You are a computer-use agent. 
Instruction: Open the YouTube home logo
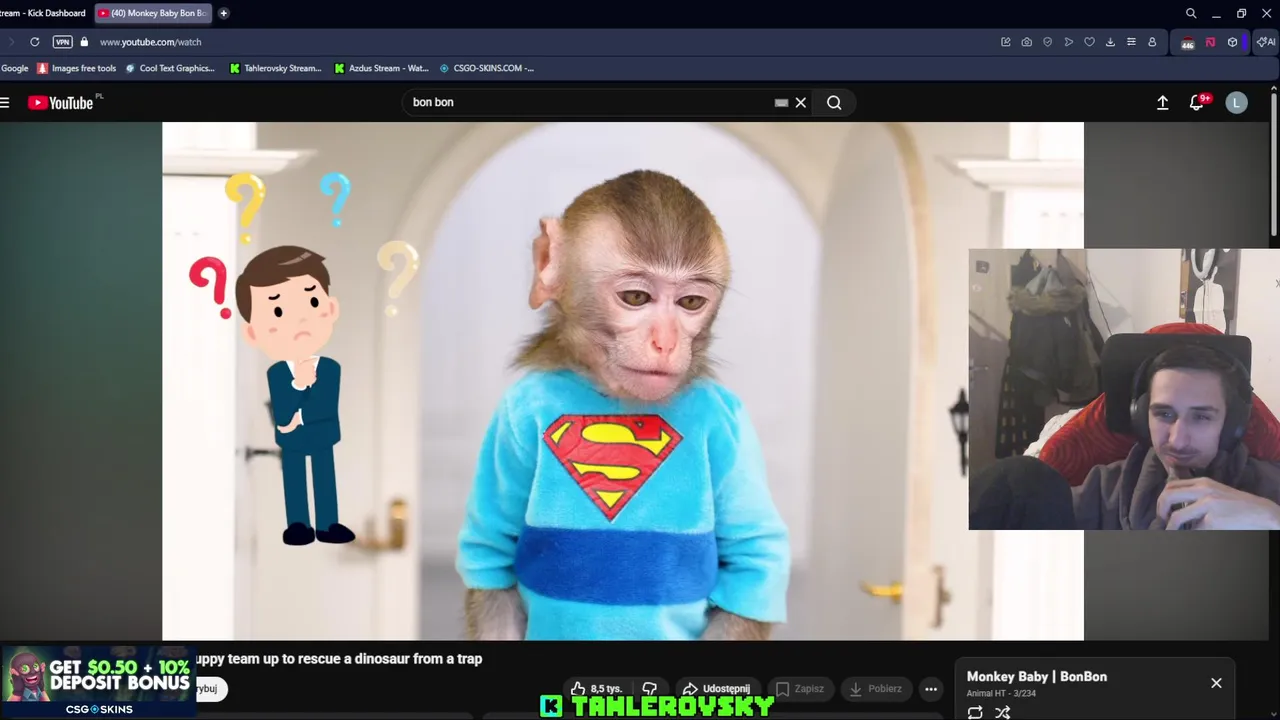pyautogui.click(x=63, y=102)
